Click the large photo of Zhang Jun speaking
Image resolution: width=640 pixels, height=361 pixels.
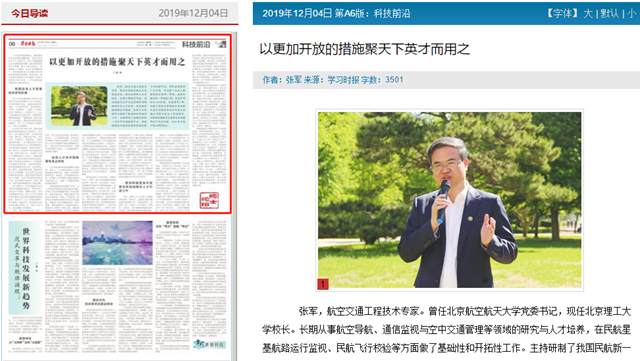point(449,200)
